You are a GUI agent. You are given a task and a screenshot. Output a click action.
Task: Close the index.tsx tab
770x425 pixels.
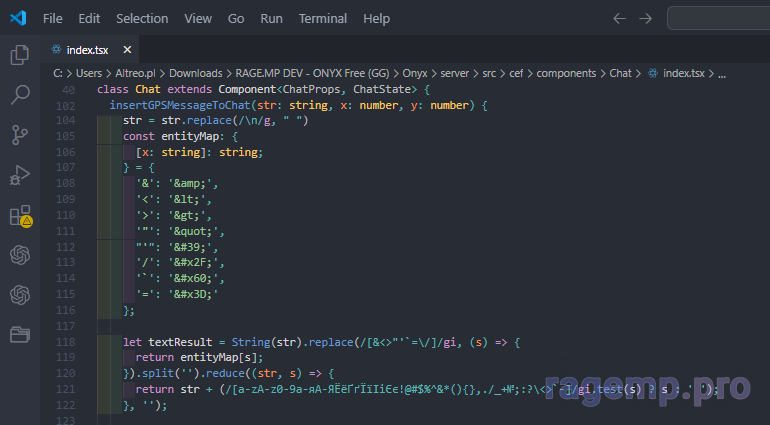(128, 49)
